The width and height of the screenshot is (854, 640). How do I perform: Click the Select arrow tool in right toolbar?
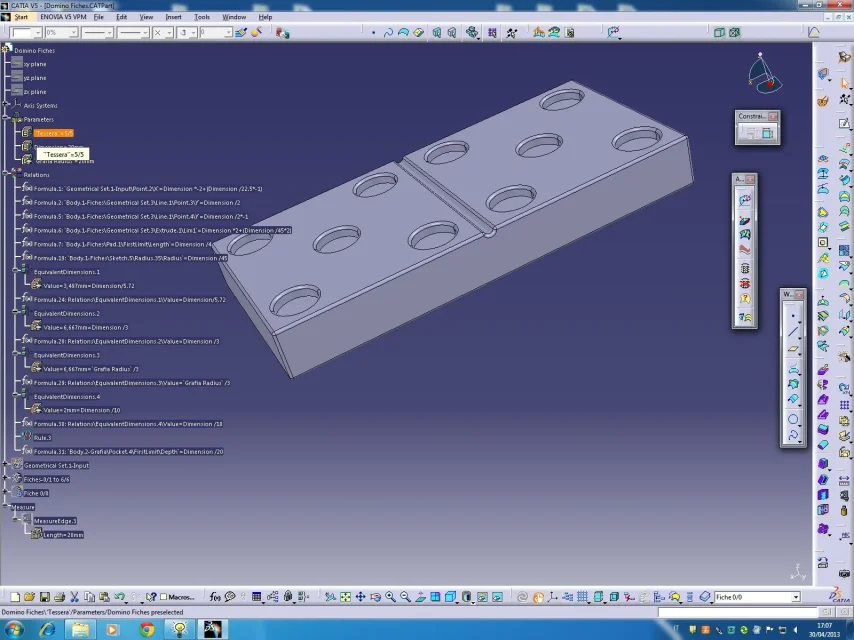(x=844, y=83)
